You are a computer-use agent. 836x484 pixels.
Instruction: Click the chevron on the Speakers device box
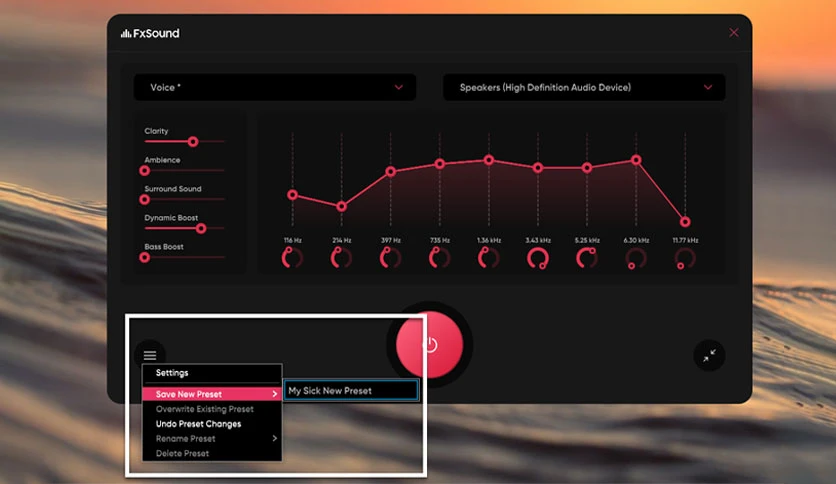pos(708,87)
